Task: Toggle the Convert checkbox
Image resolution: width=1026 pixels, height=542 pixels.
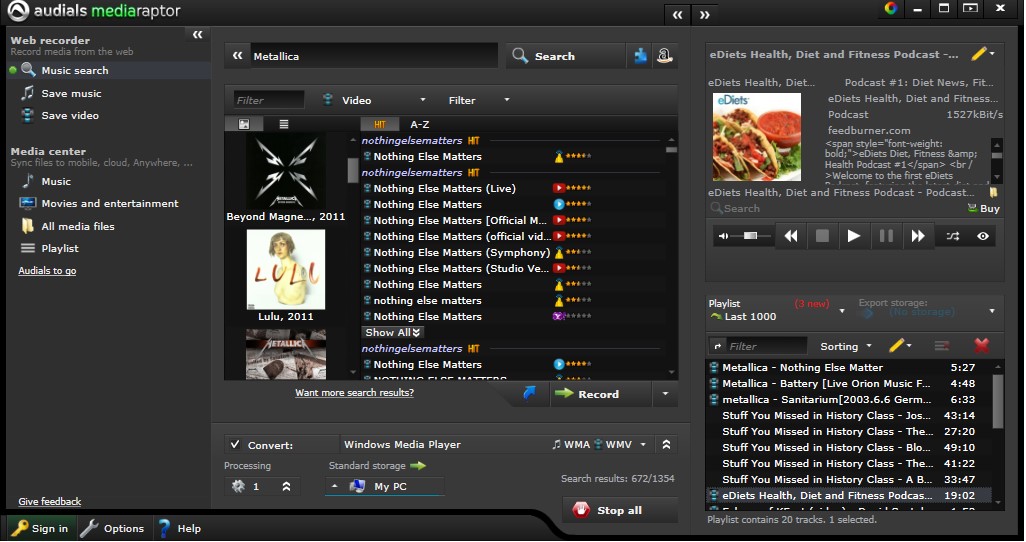Action: [x=235, y=445]
